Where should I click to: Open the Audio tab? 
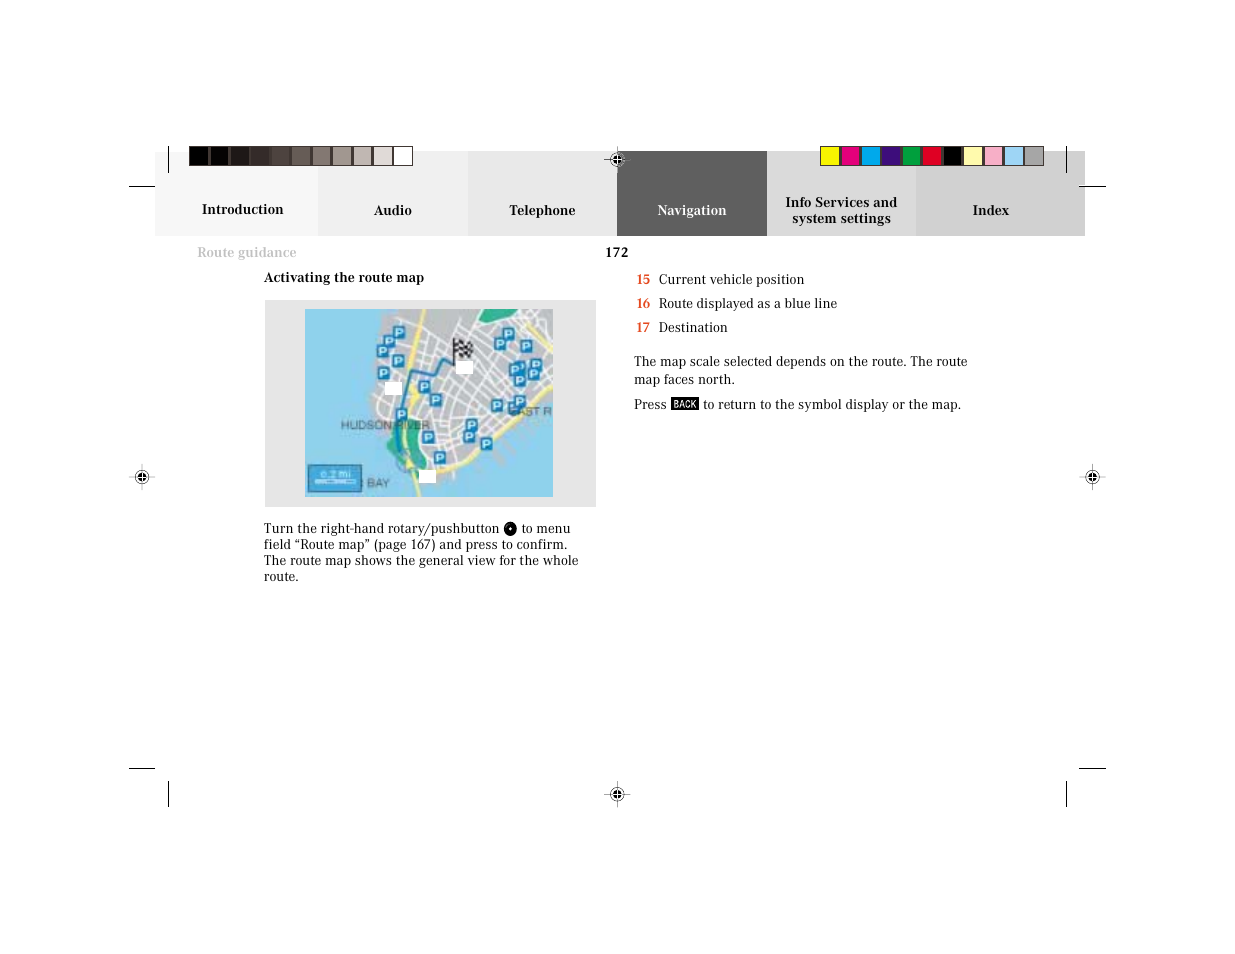[x=393, y=210]
